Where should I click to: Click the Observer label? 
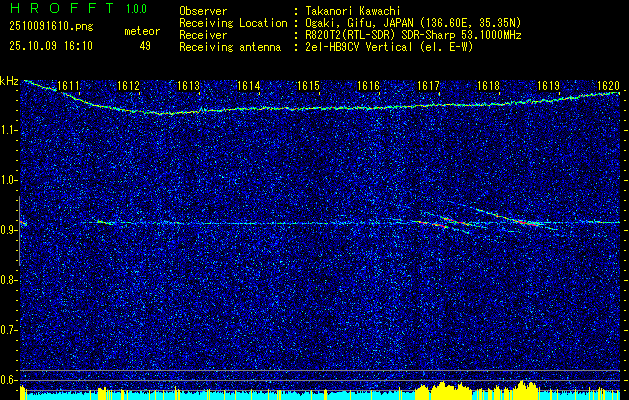click(203, 11)
